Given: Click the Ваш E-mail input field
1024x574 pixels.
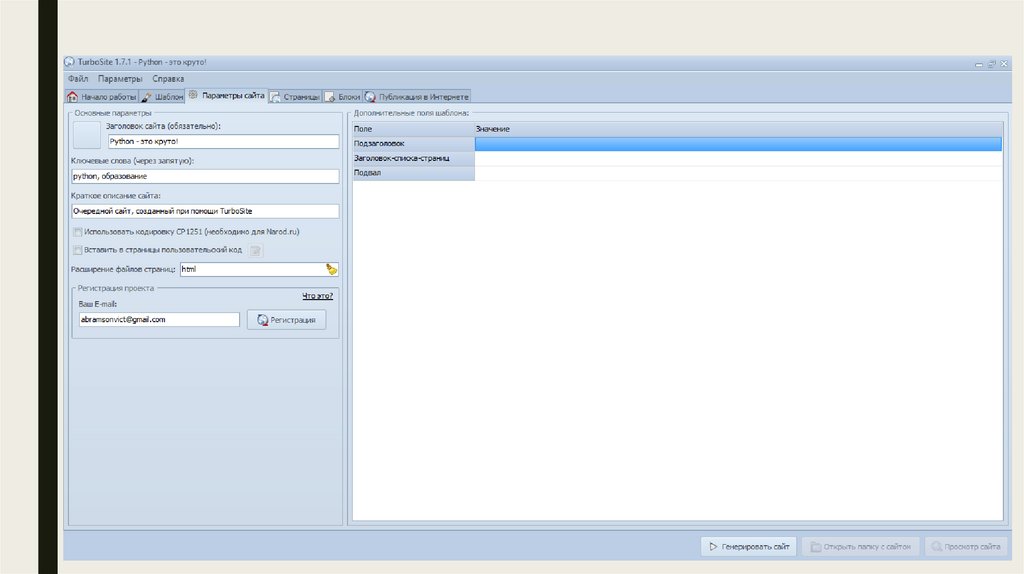Looking at the screenshot, I should tap(159, 320).
